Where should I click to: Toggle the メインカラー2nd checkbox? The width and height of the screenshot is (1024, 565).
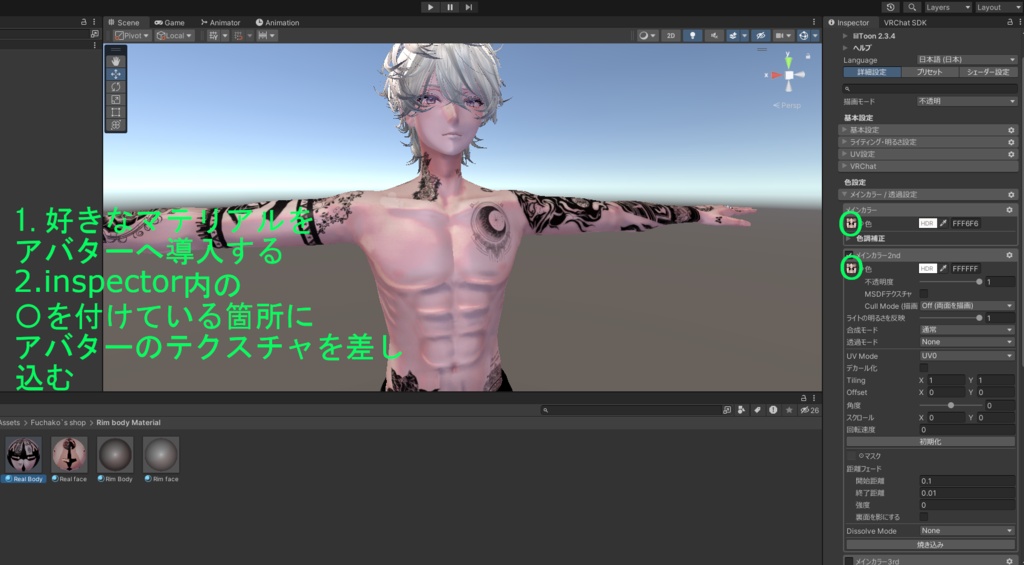849,255
